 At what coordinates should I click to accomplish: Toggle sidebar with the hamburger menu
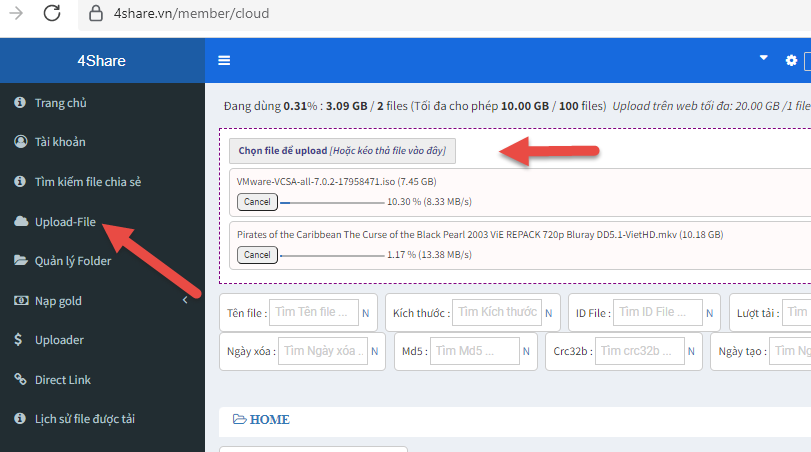(224, 61)
